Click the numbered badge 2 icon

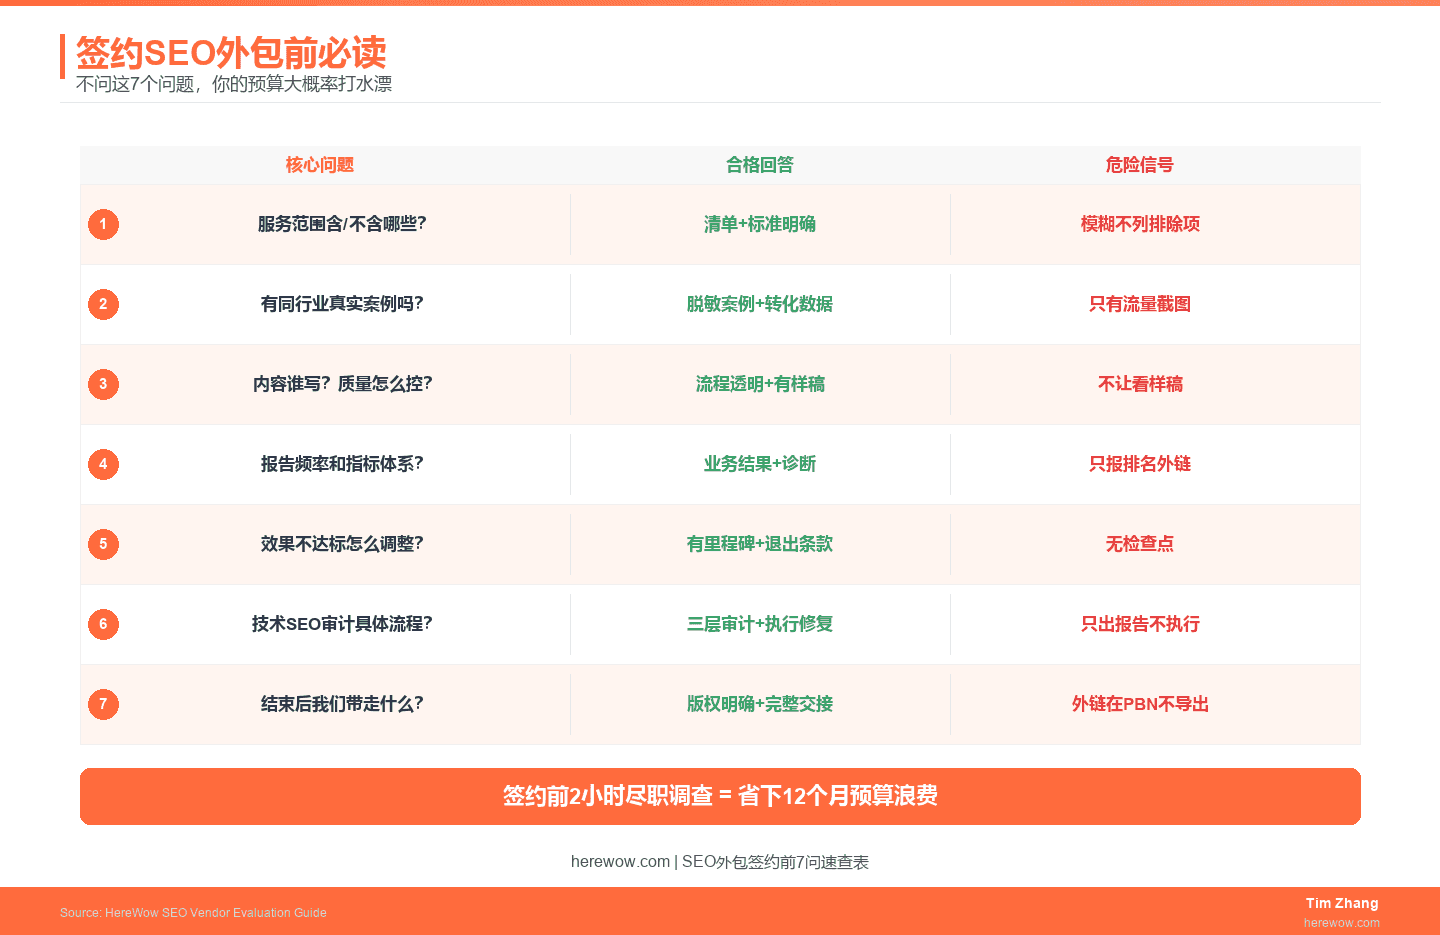coord(103,304)
